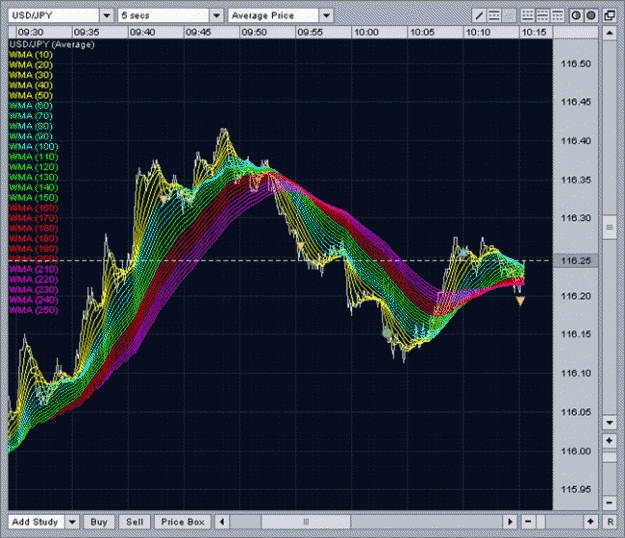Click the 09:50 time axis label
Screen dimensions: 625x538
(254, 32)
